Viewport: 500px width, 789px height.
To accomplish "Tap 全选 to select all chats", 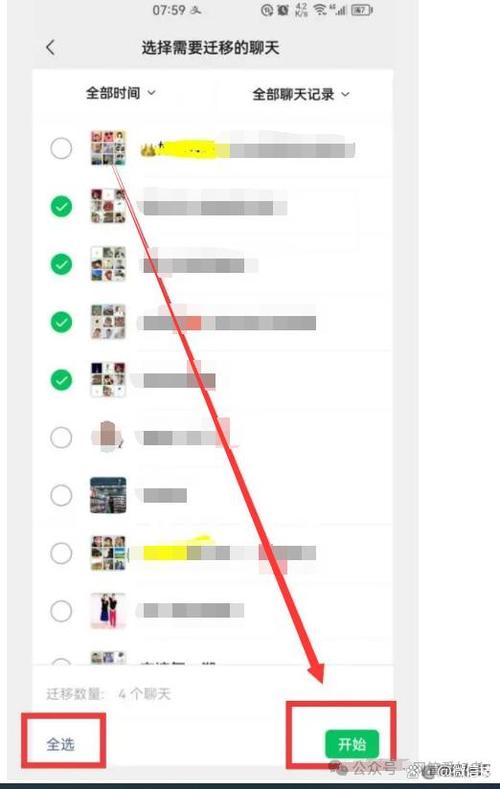I will [x=60, y=744].
